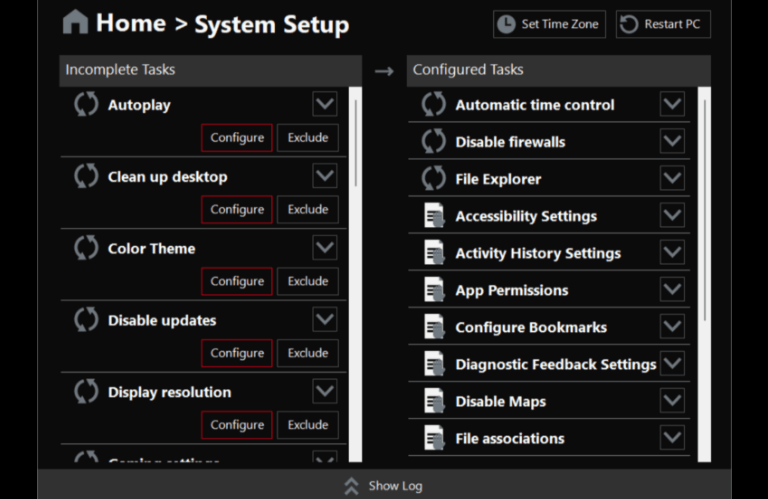768x499 pixels.
Task: Expand Diagnostic Feedback Settings chevron
Action: [672, 364]
